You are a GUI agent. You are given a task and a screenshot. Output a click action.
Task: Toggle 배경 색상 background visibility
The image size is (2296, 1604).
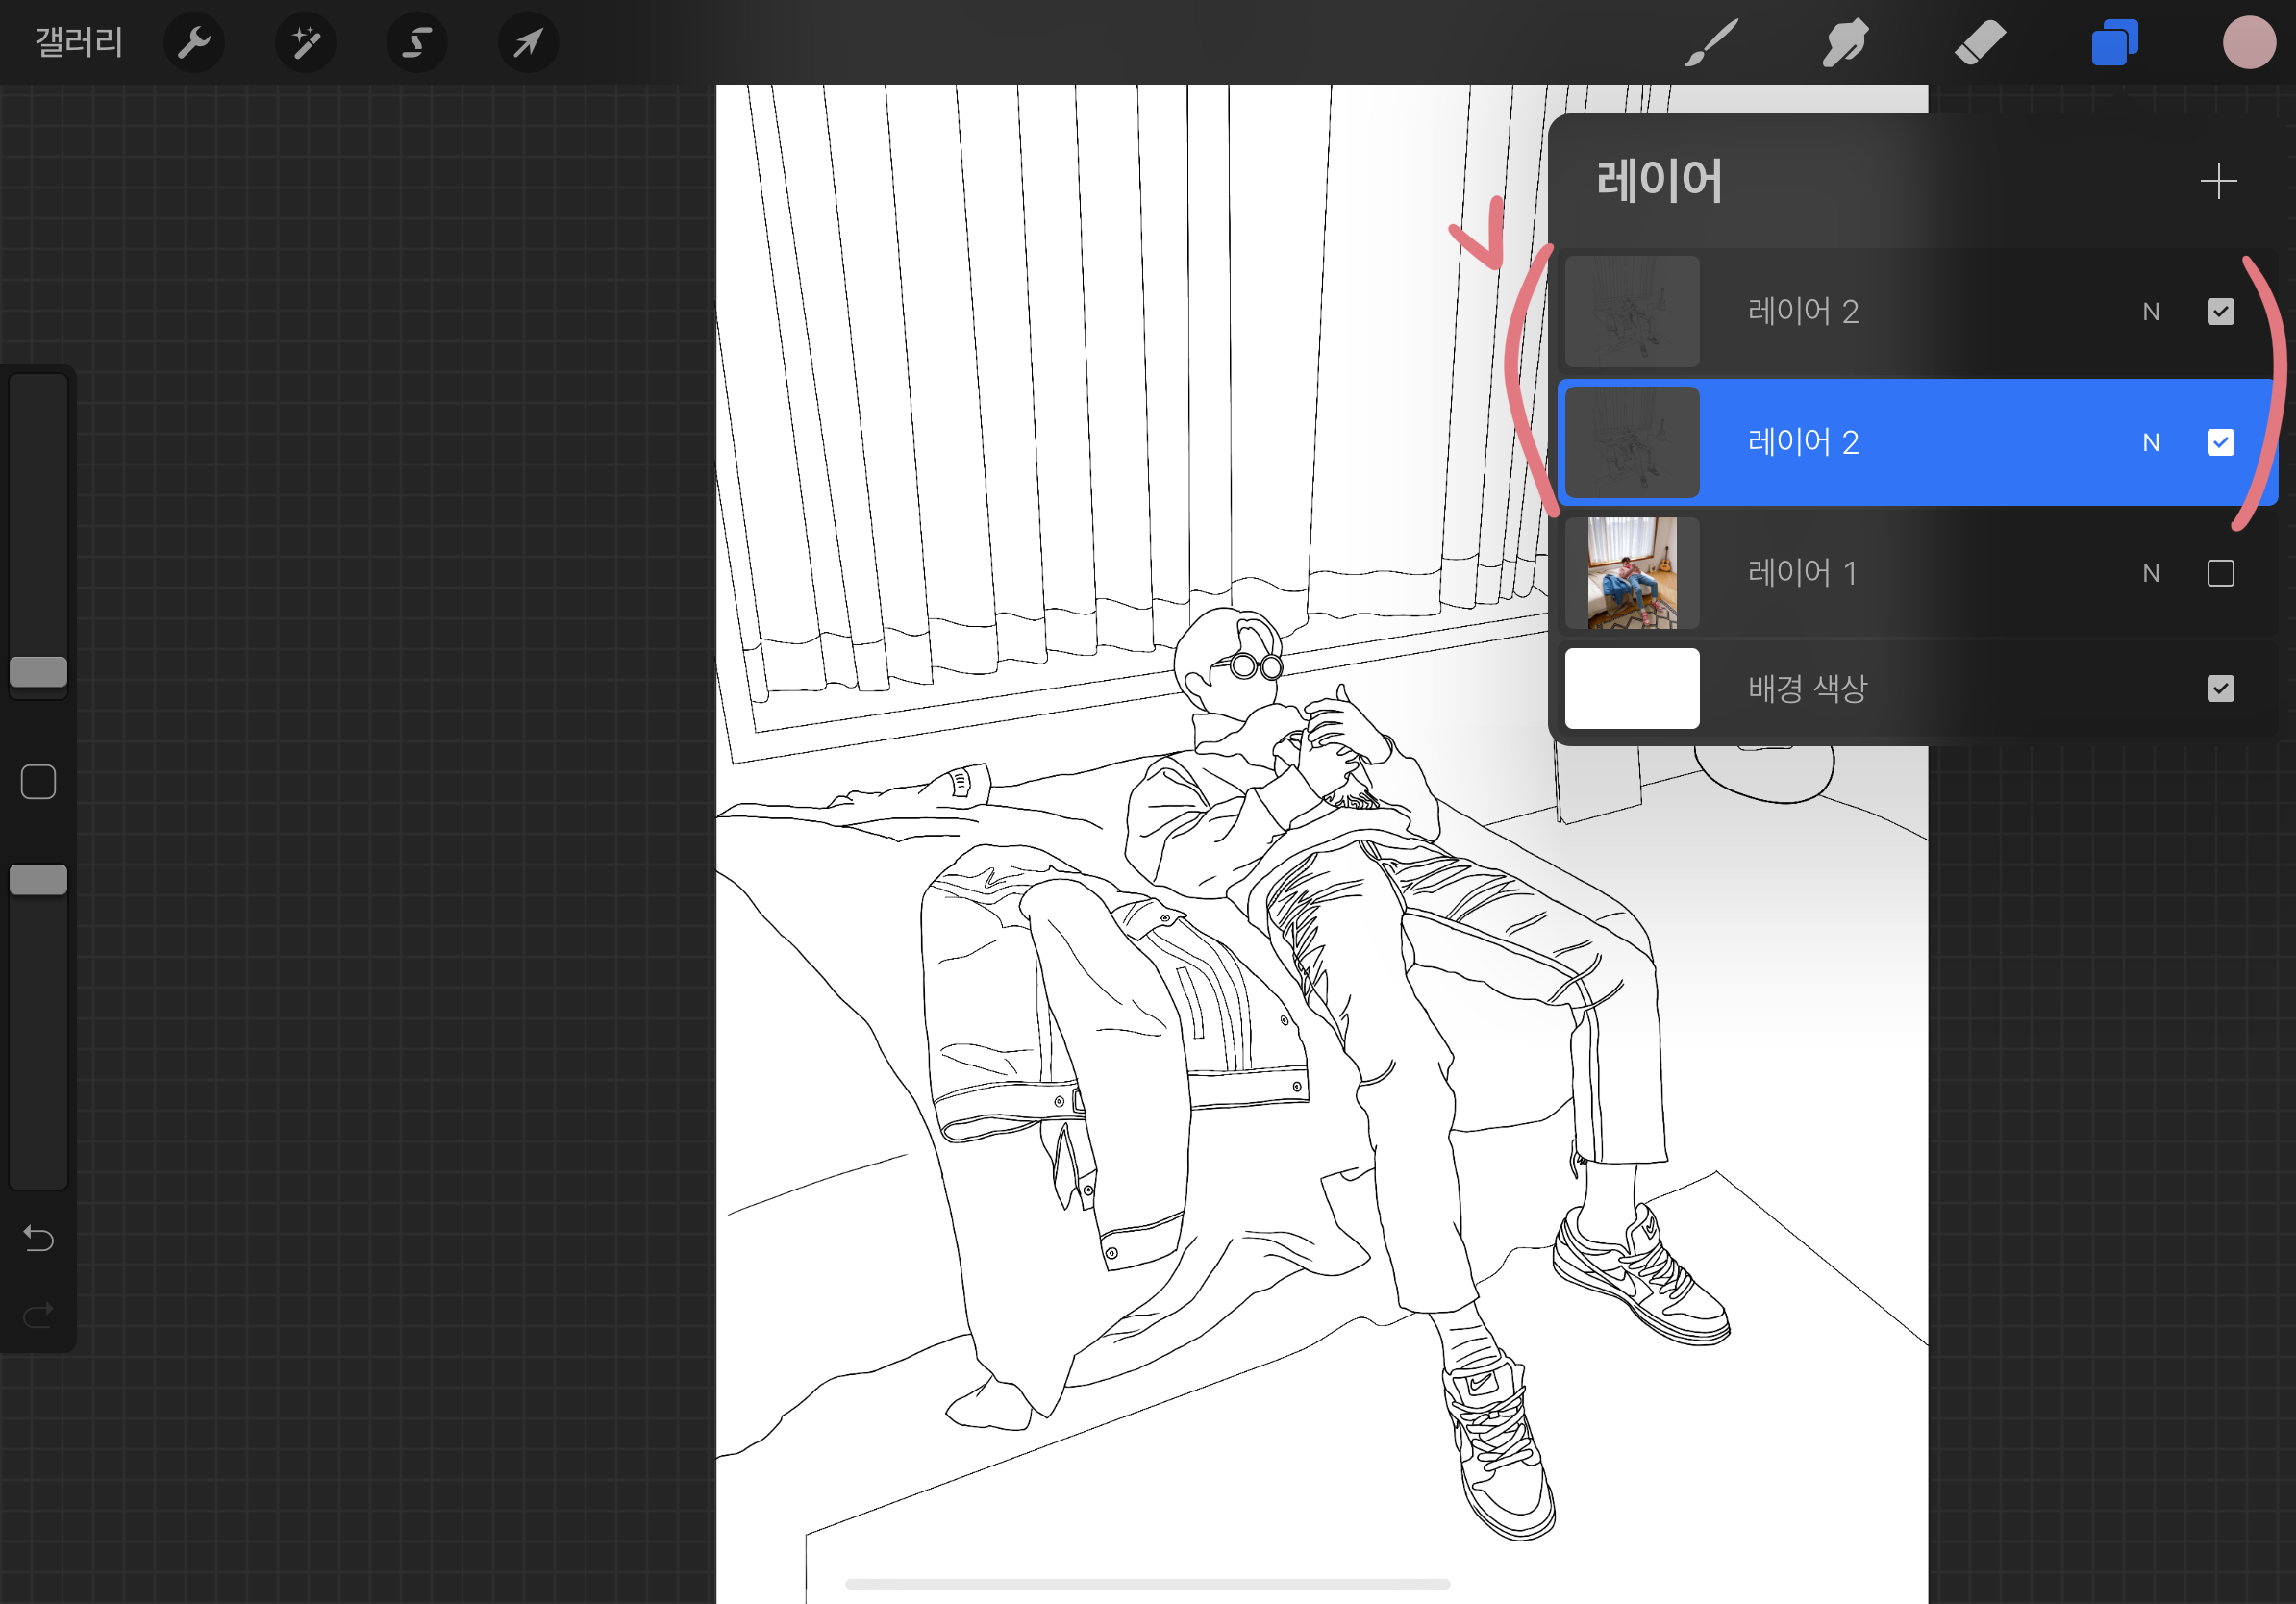[x=2220, y=688]
